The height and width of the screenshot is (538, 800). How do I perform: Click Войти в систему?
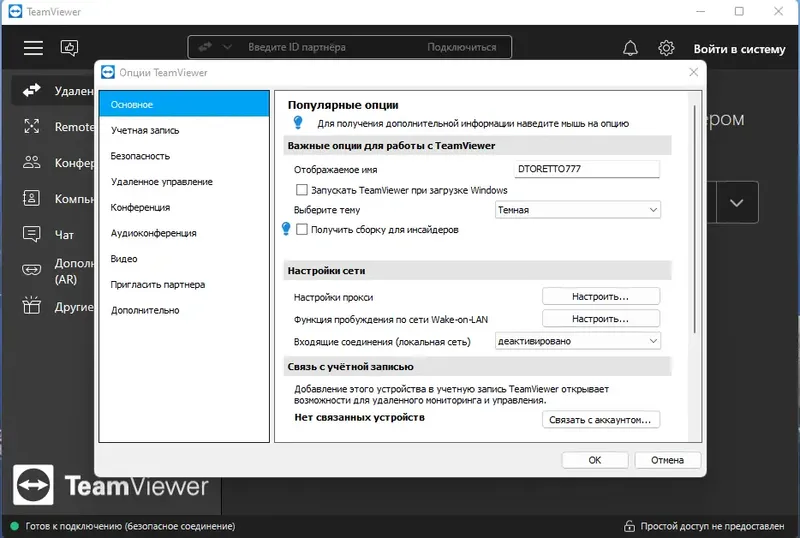pos(739,49)
